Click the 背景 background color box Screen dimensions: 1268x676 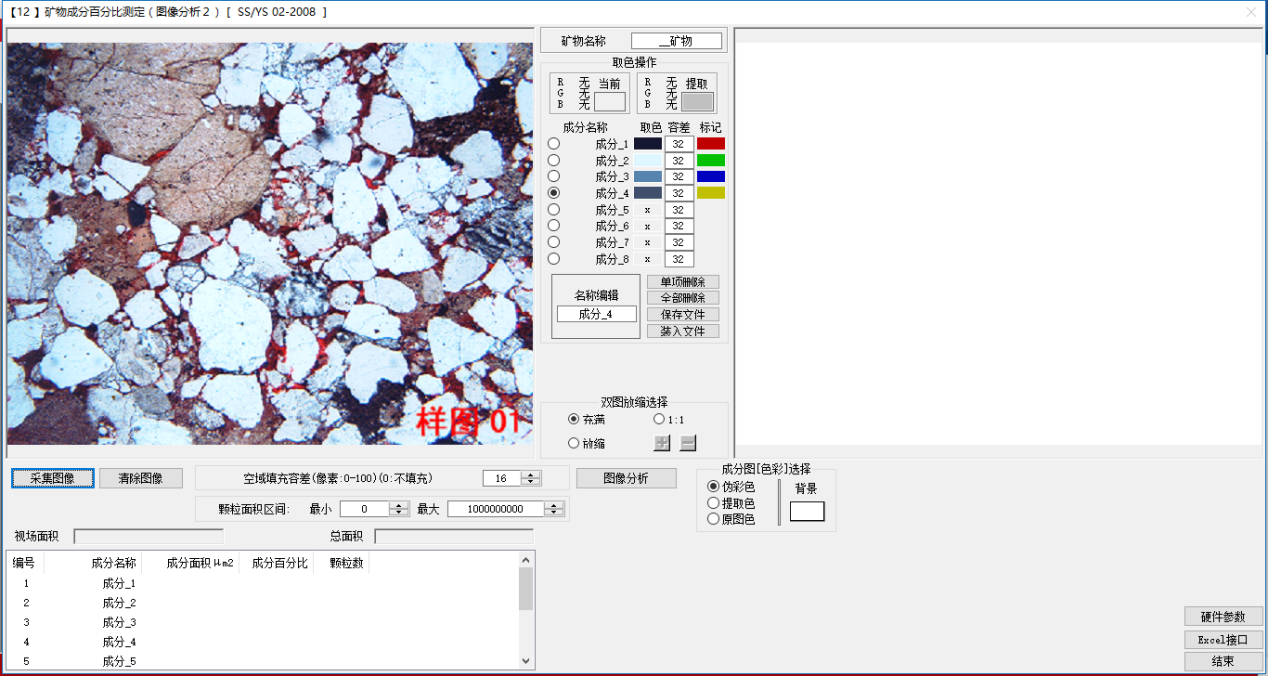806,511
